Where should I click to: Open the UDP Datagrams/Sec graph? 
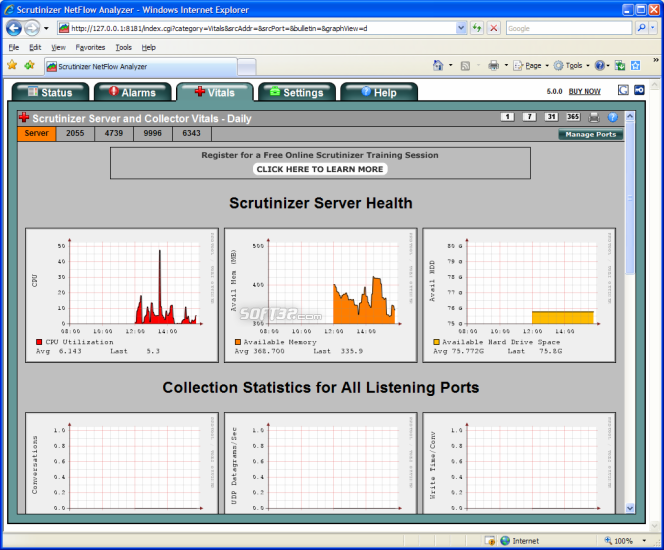321,463
